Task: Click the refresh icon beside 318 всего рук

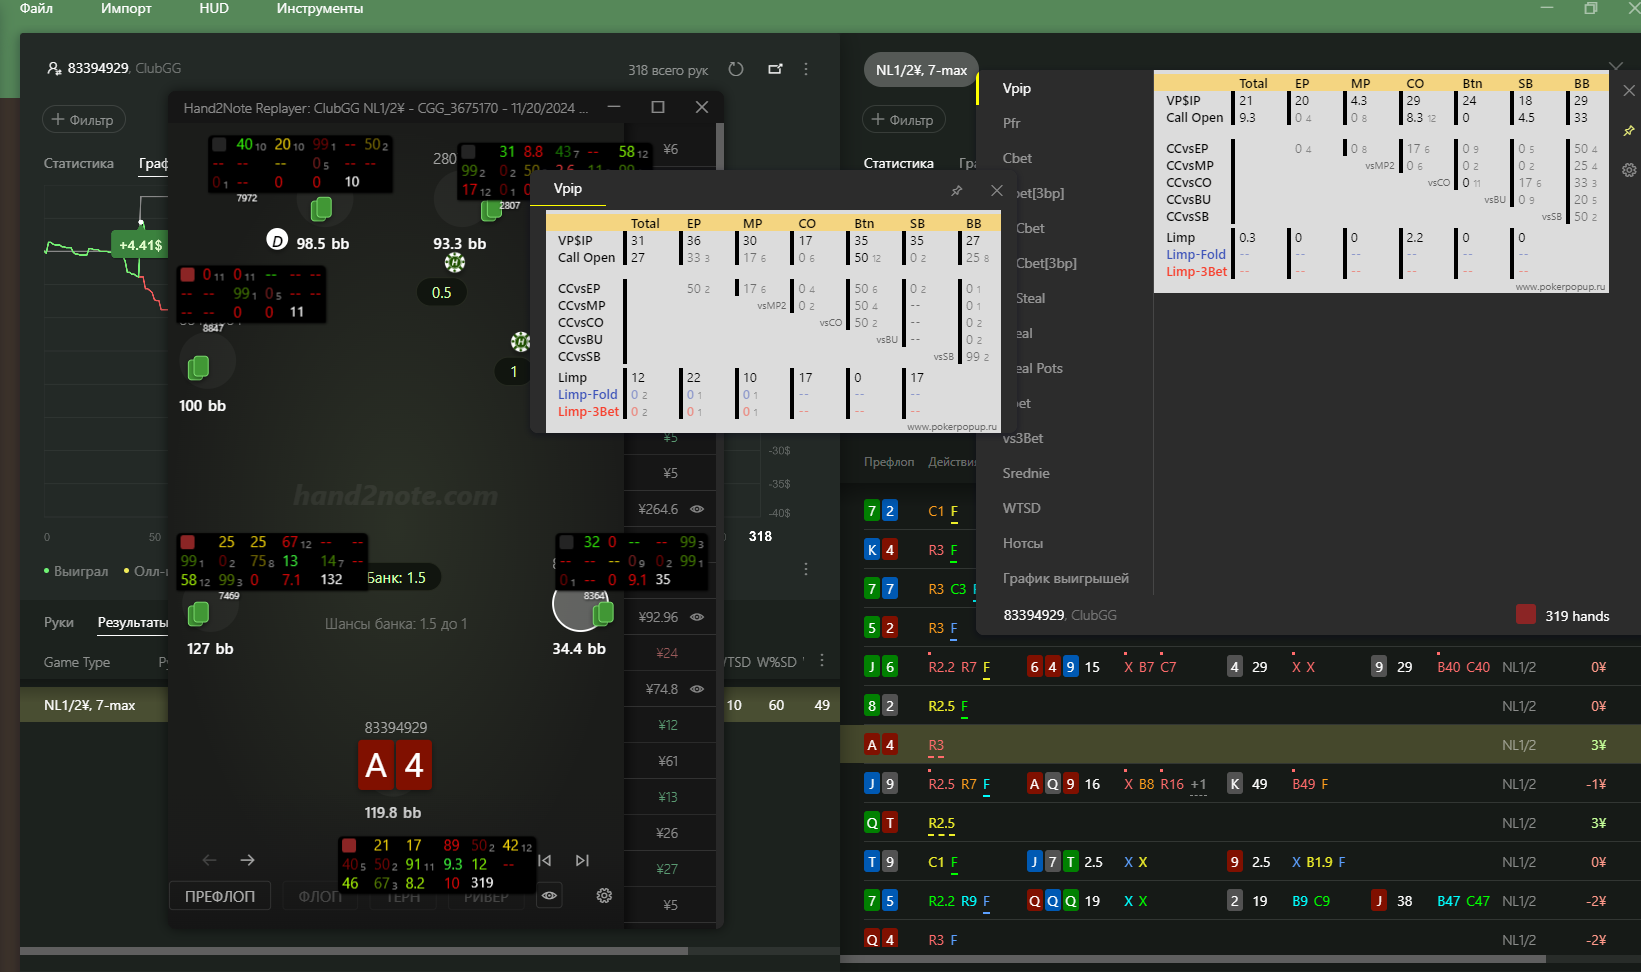Action: [736, 69]
